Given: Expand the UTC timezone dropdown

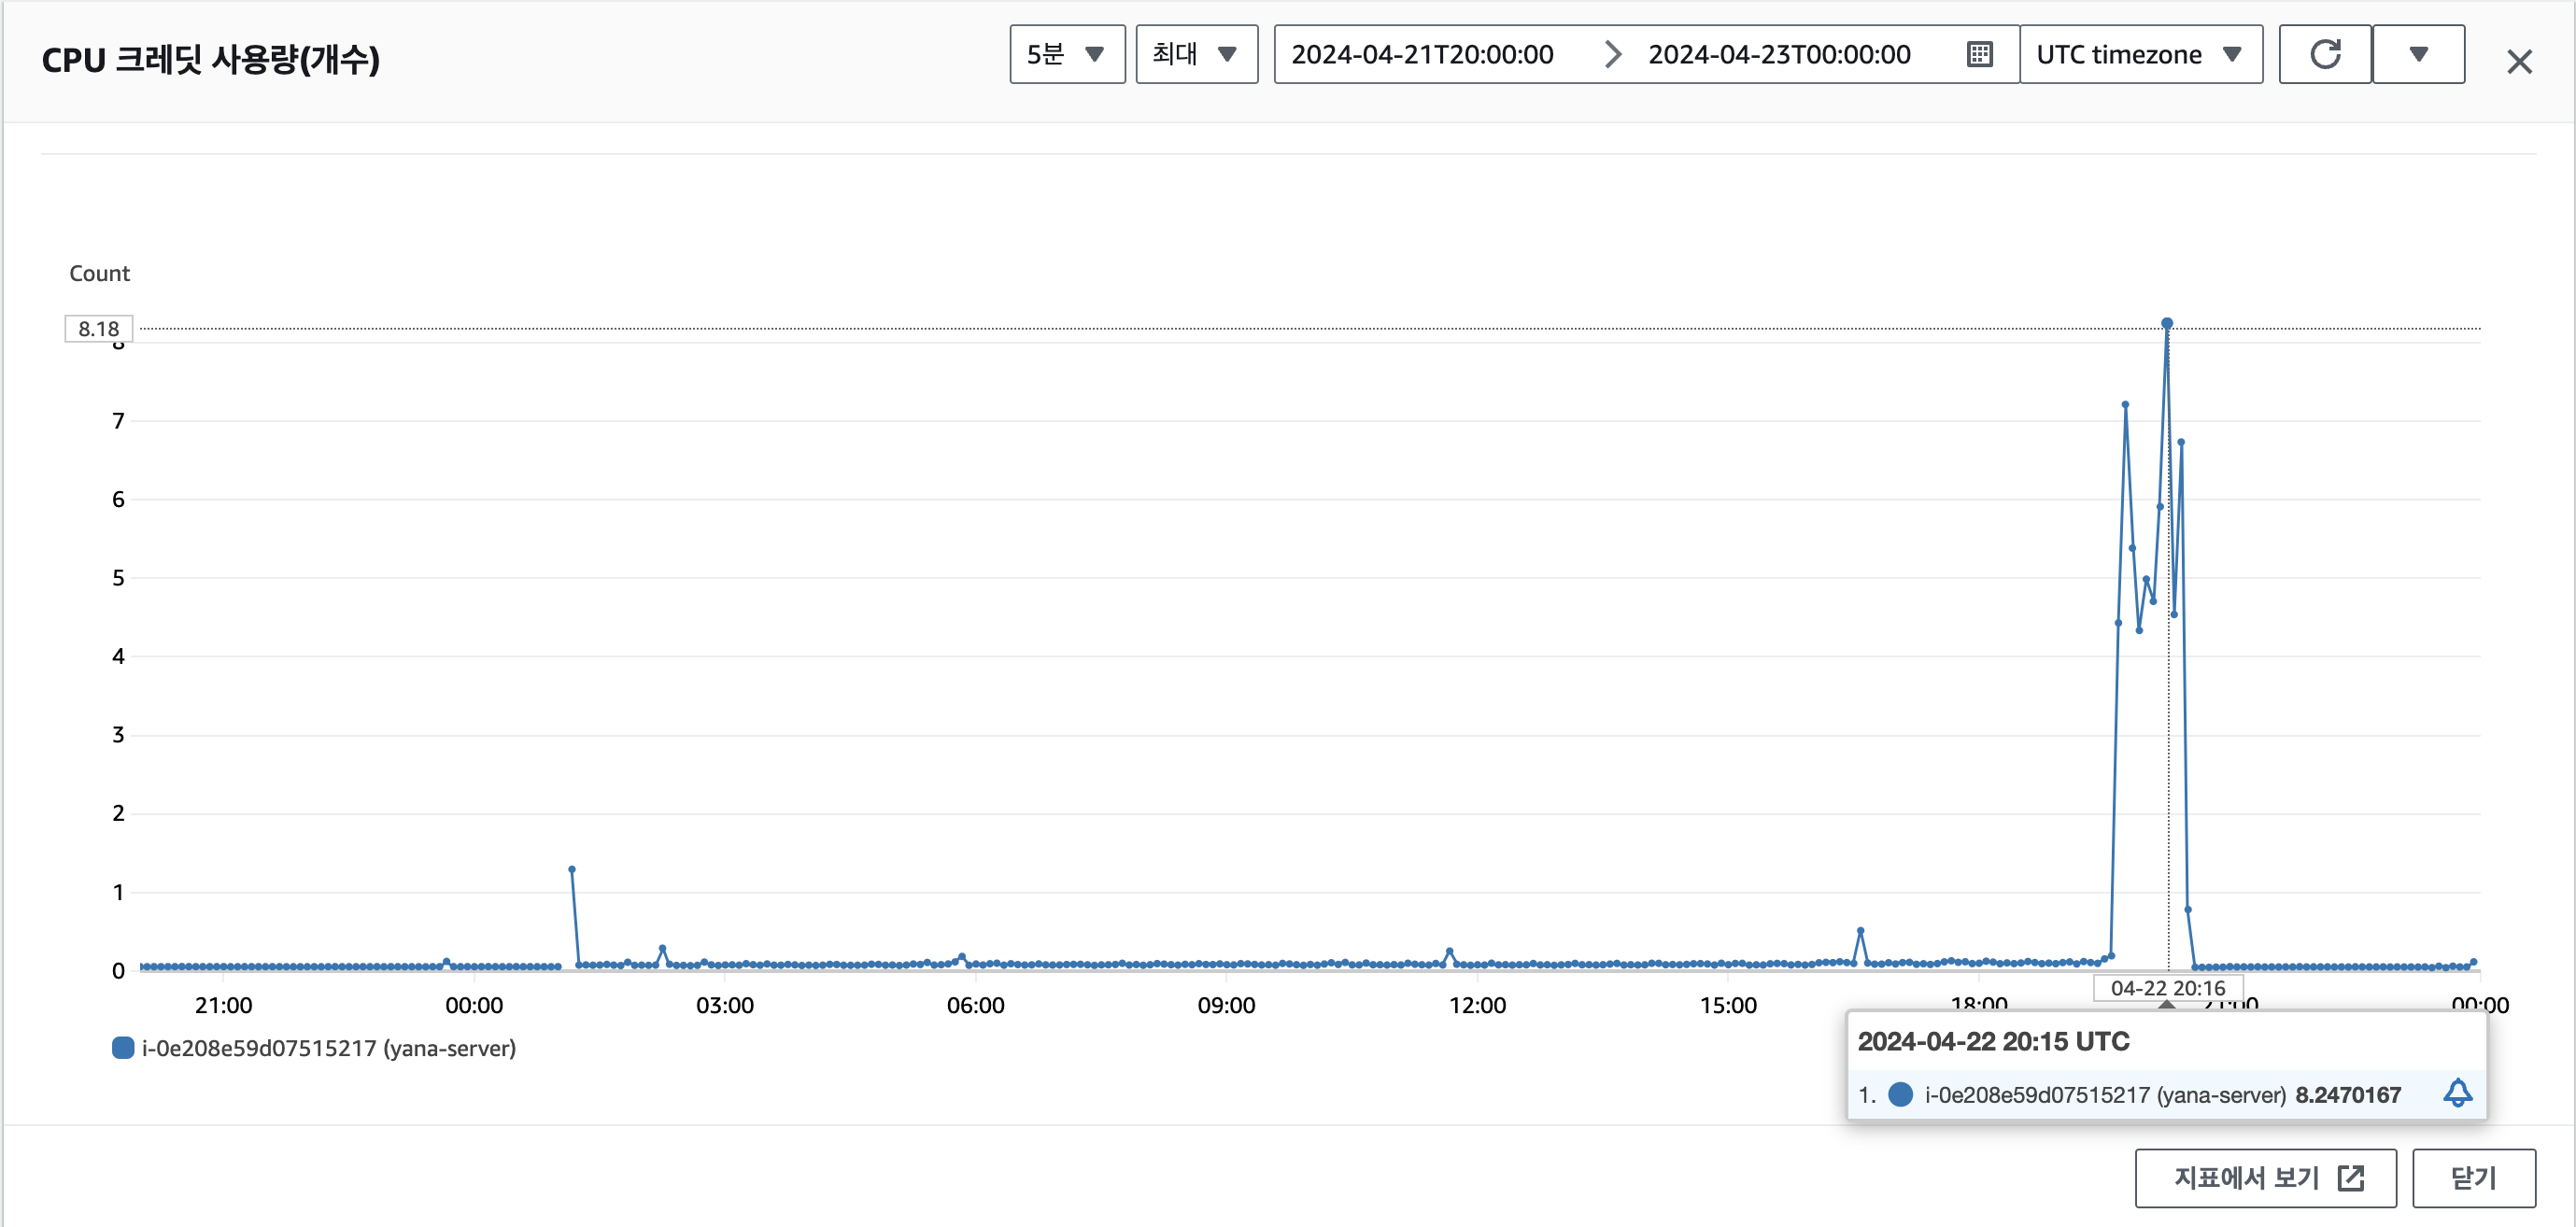Looking at the screenshot, I should pyautogui.click(x=2140, y=54).
